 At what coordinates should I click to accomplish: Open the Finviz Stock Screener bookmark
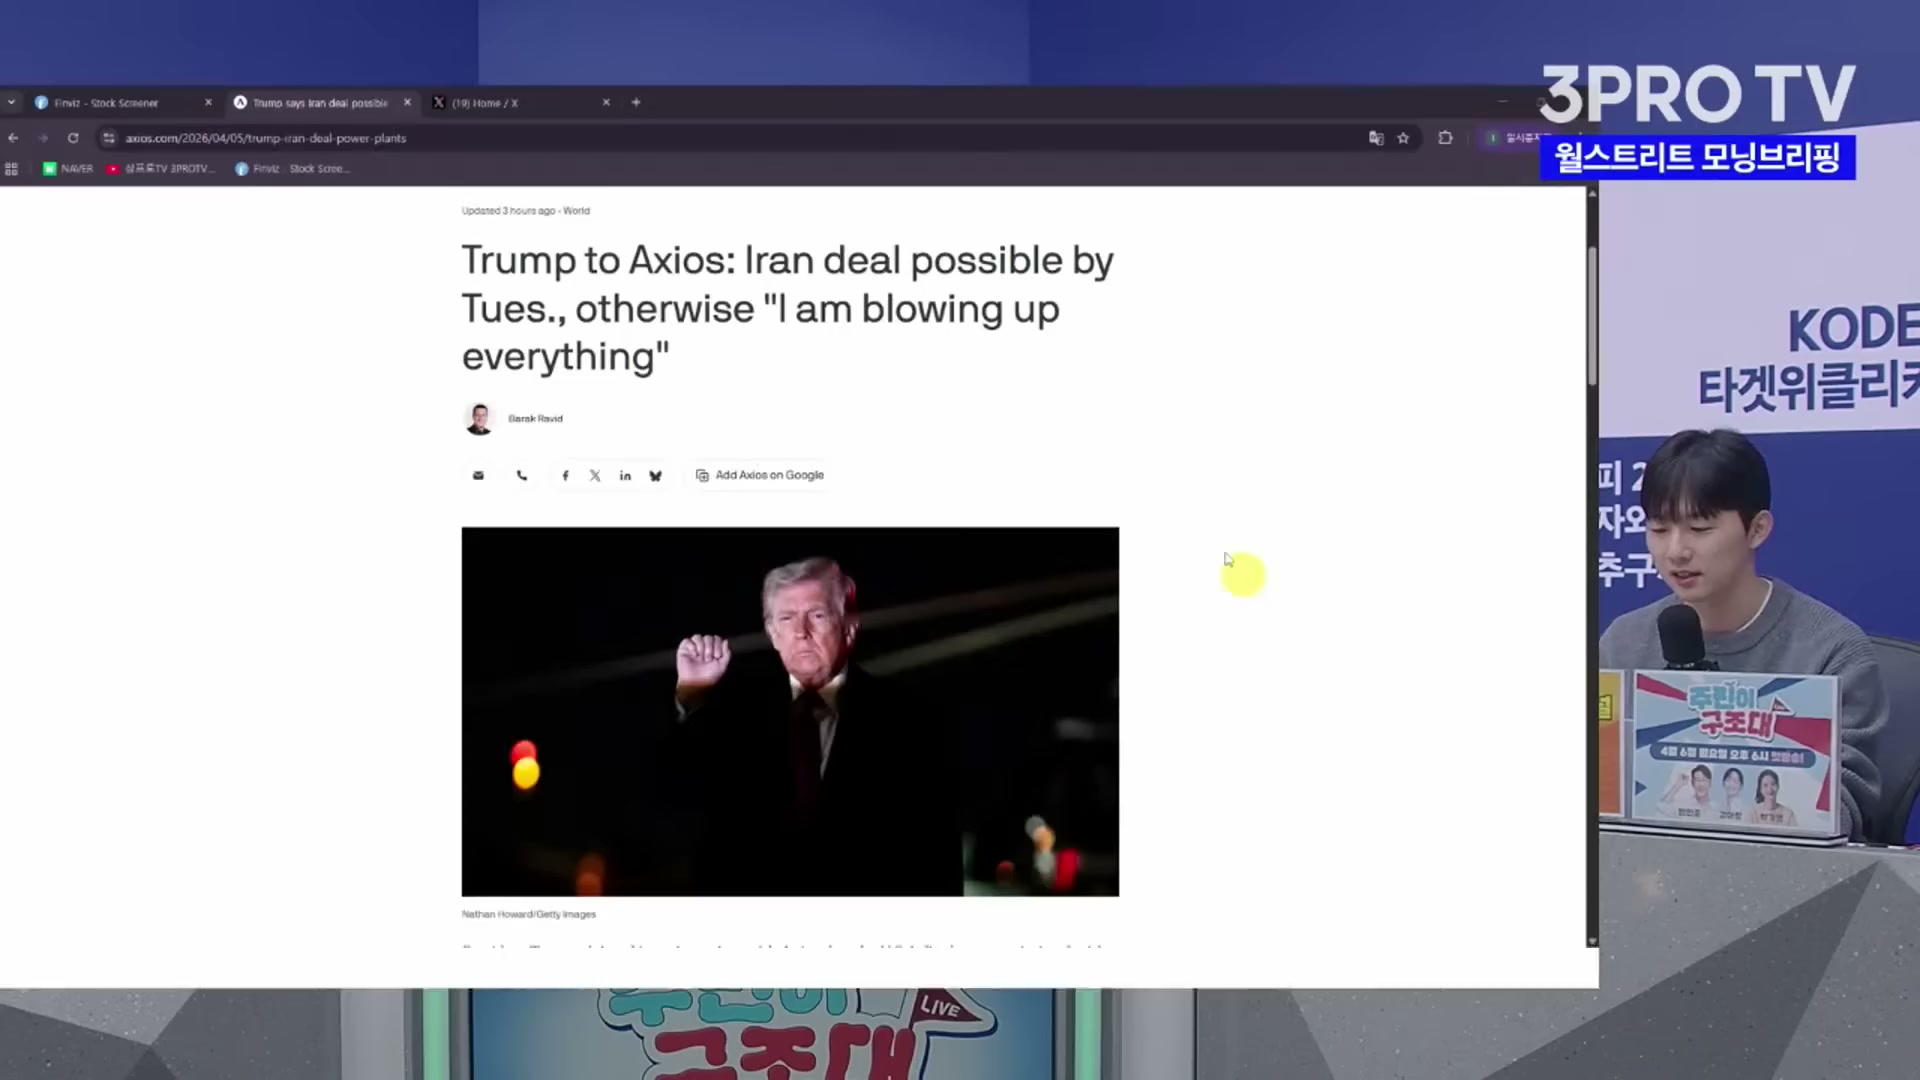[x=292, y=169]
